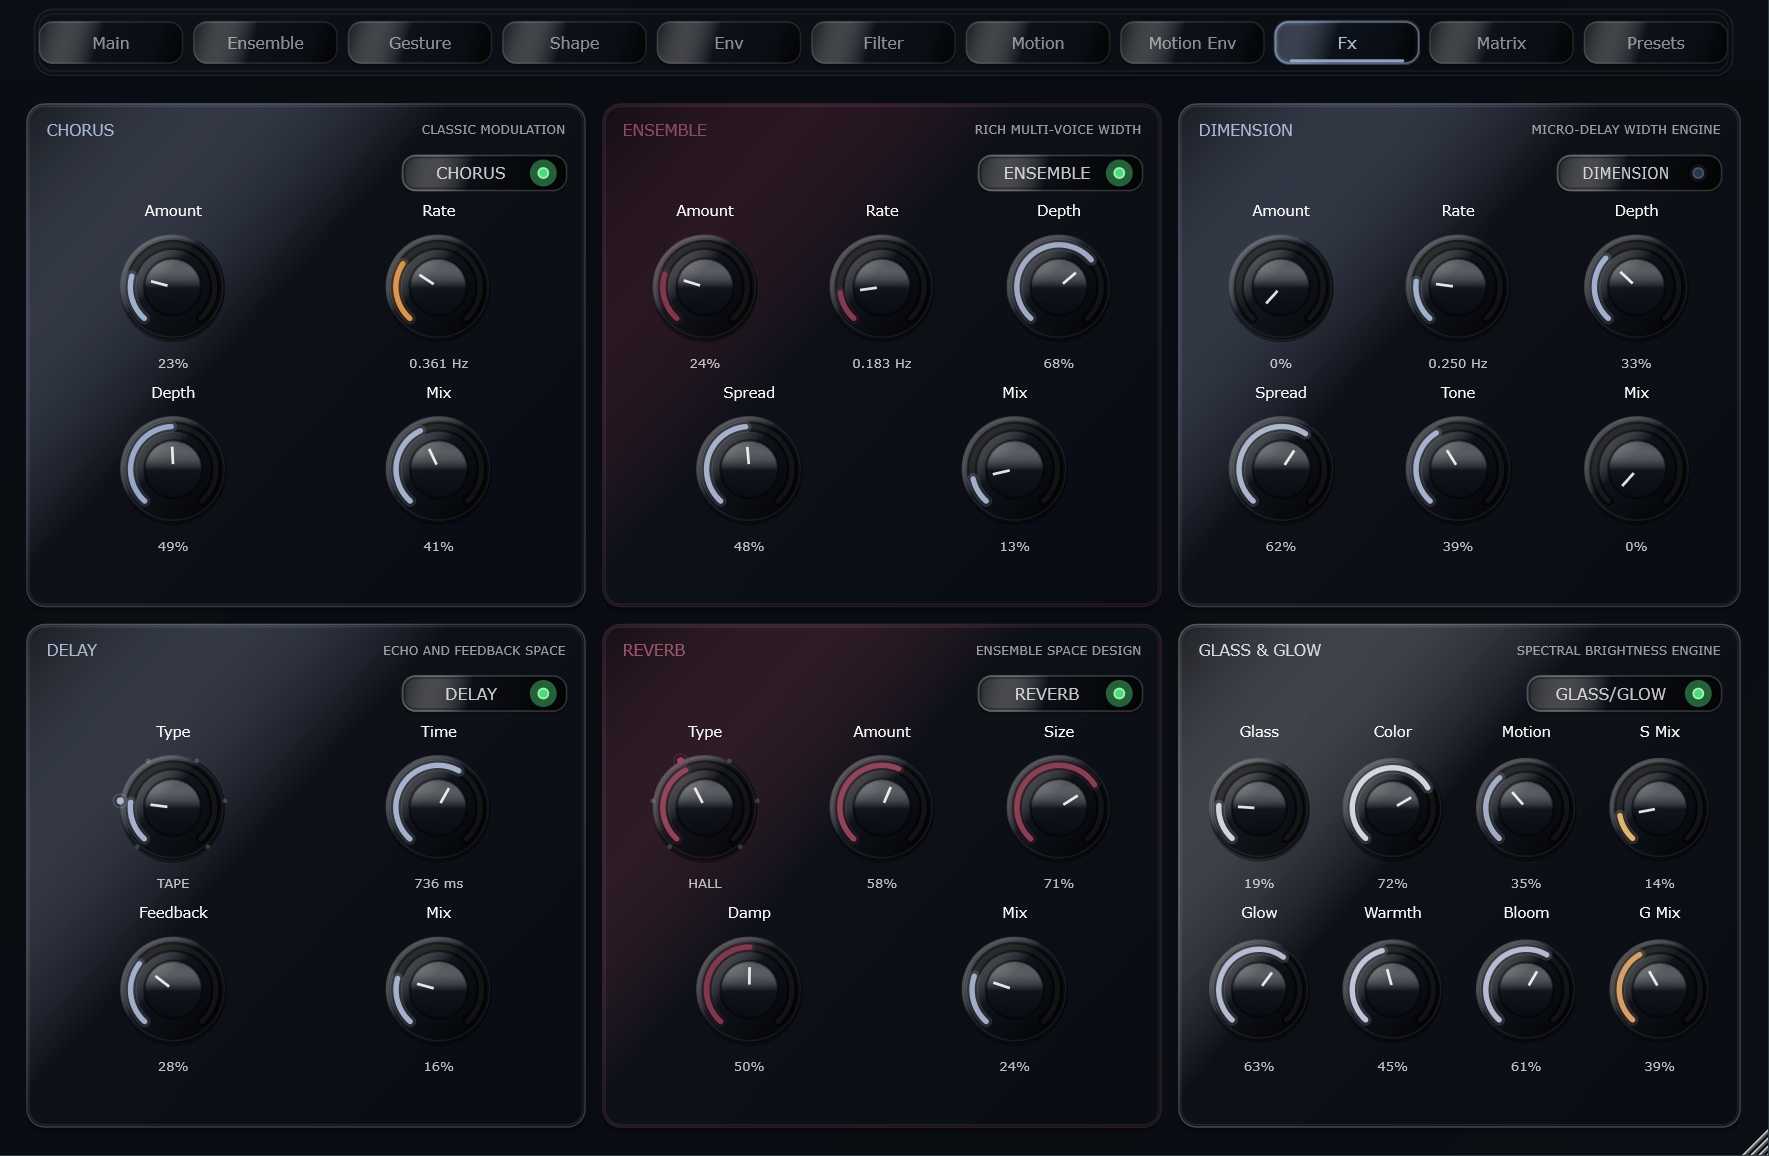This screenshot has width=1769, height=1156.
Task: Click the Reverb Type selector knob
Action: [x=705, y=808]
